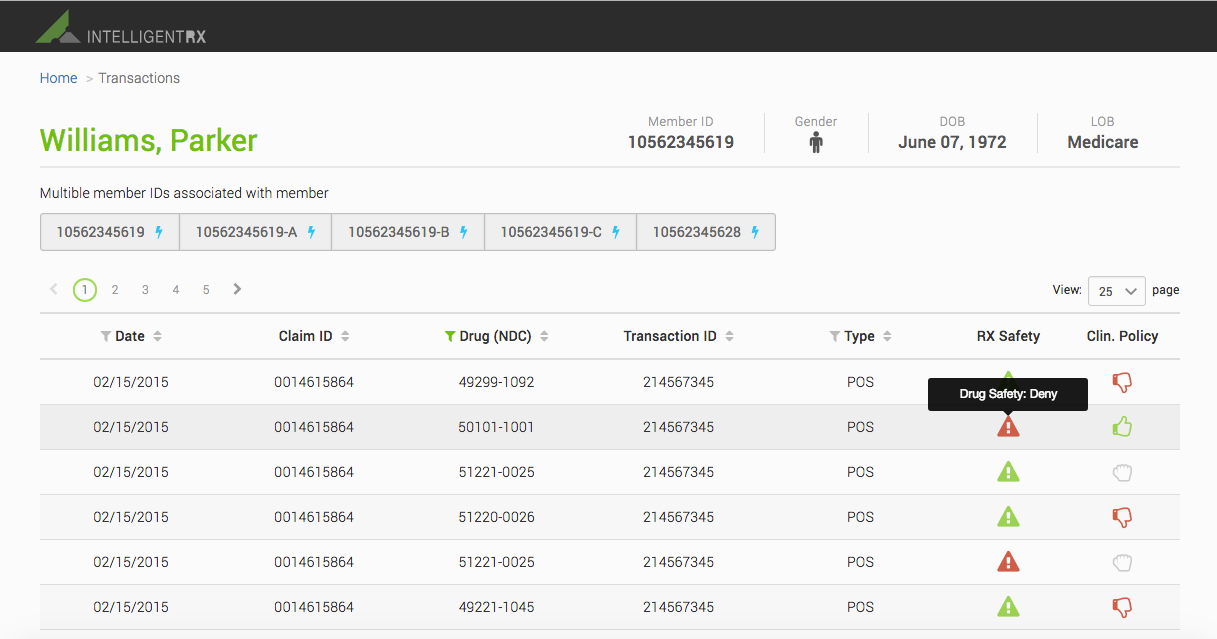Click the green RX Safety warning for 49221-1045
This screenshot has height=639, width=1217.
(x=1008, y=607)
